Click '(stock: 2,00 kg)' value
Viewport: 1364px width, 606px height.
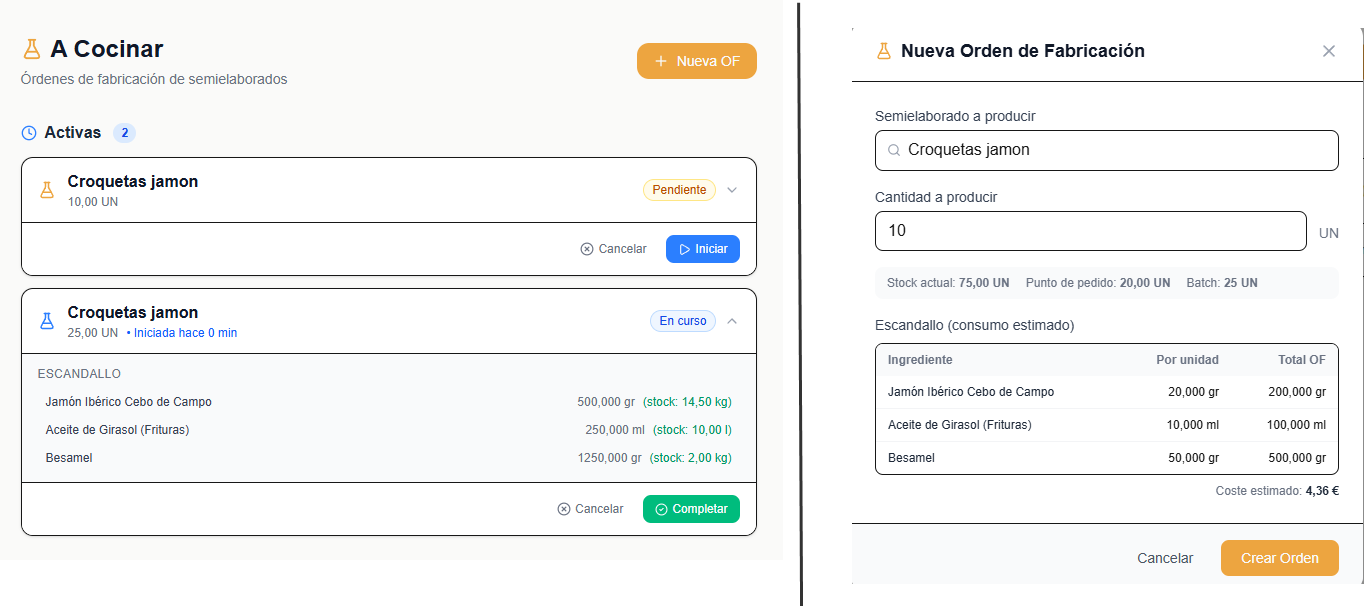click(x=691, y=458)
